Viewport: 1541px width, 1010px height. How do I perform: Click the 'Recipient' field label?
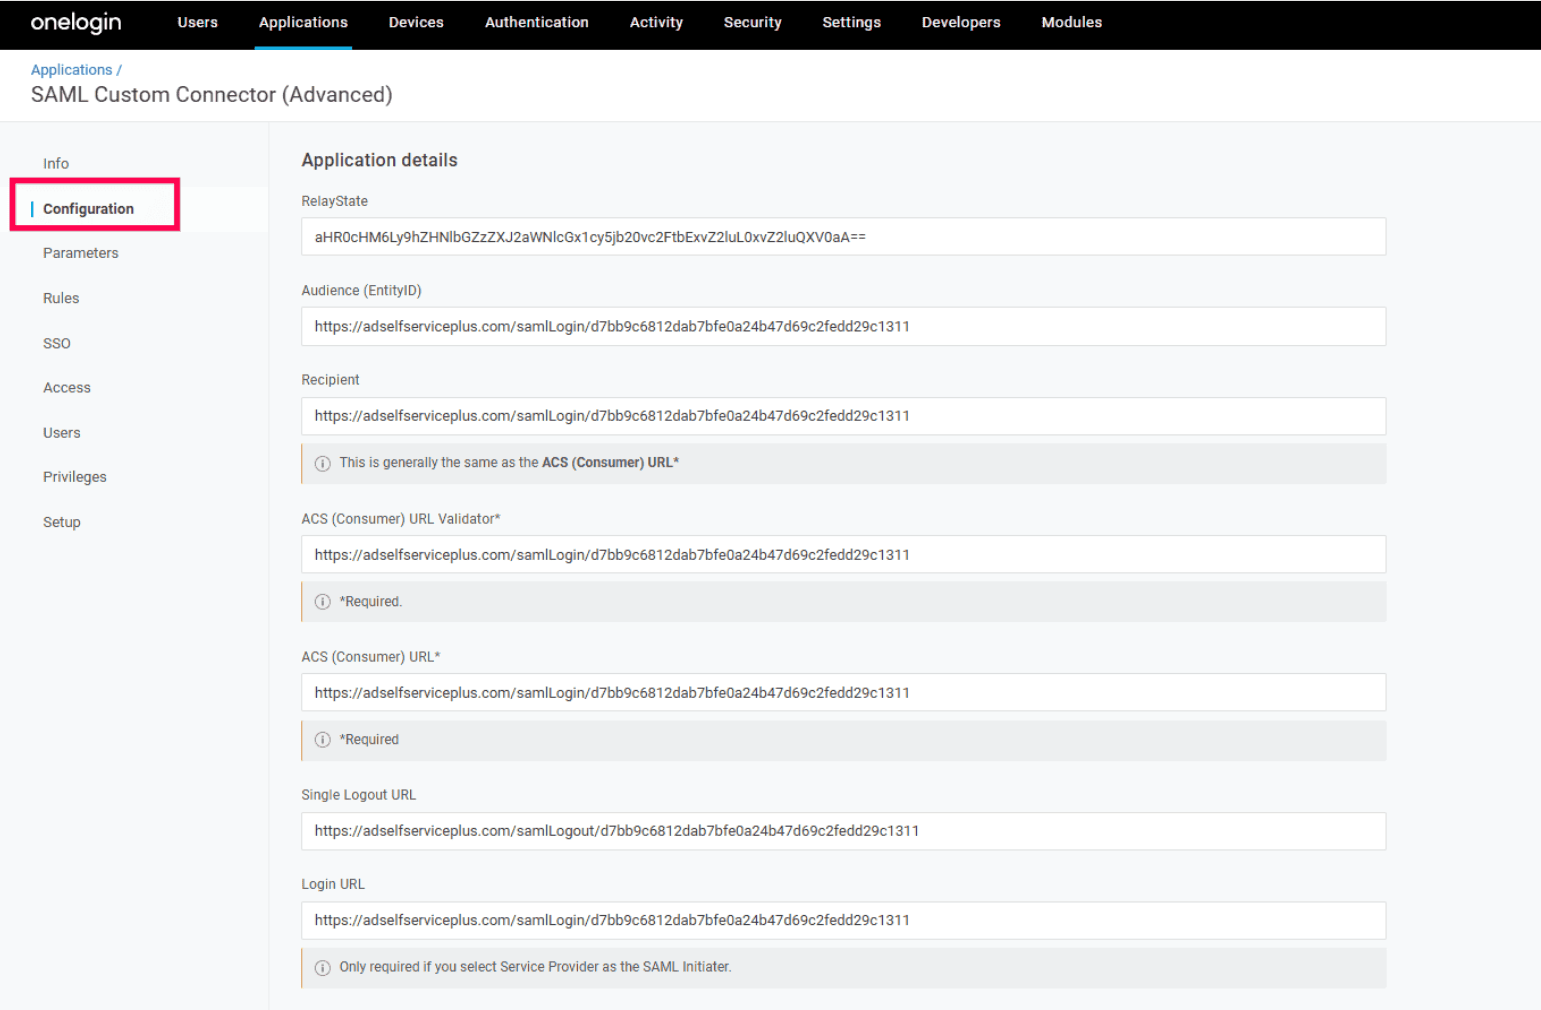[331, 380]
